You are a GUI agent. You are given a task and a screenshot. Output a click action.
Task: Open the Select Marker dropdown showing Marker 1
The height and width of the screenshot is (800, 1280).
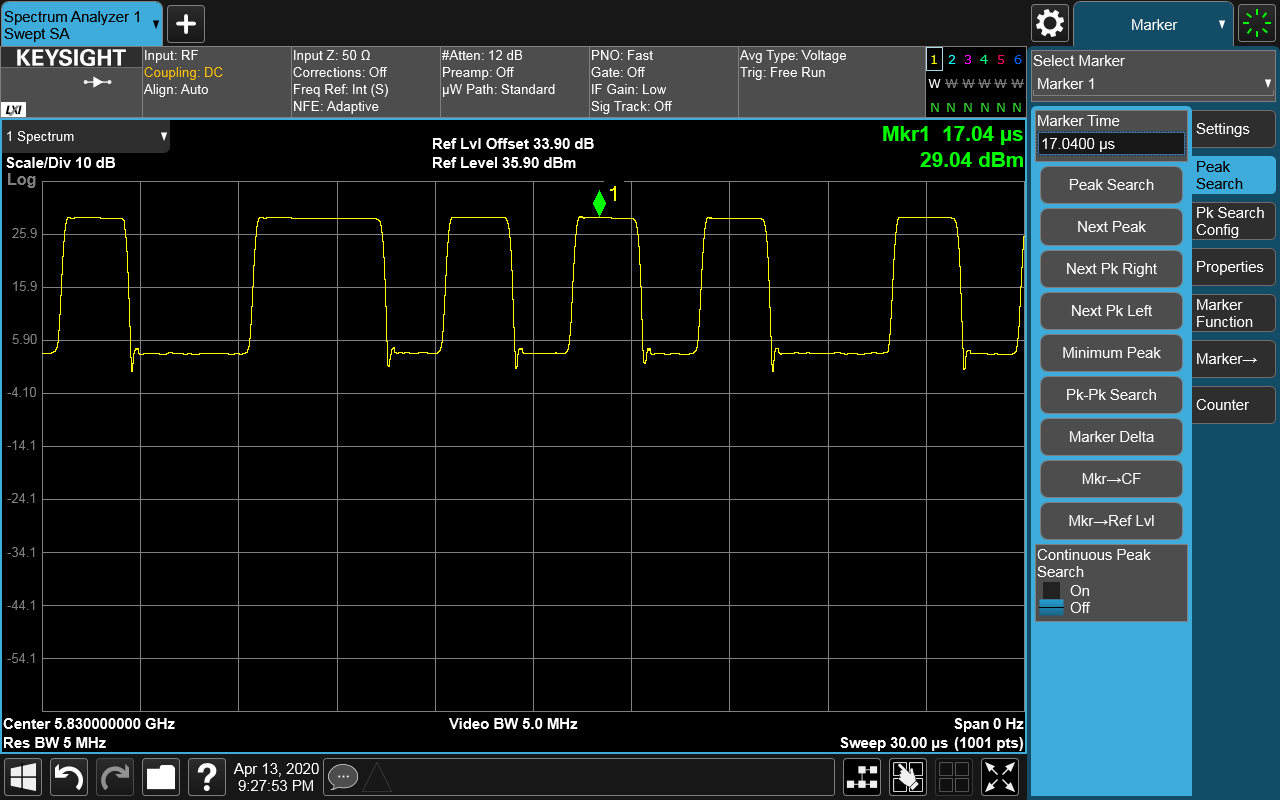1153,84
